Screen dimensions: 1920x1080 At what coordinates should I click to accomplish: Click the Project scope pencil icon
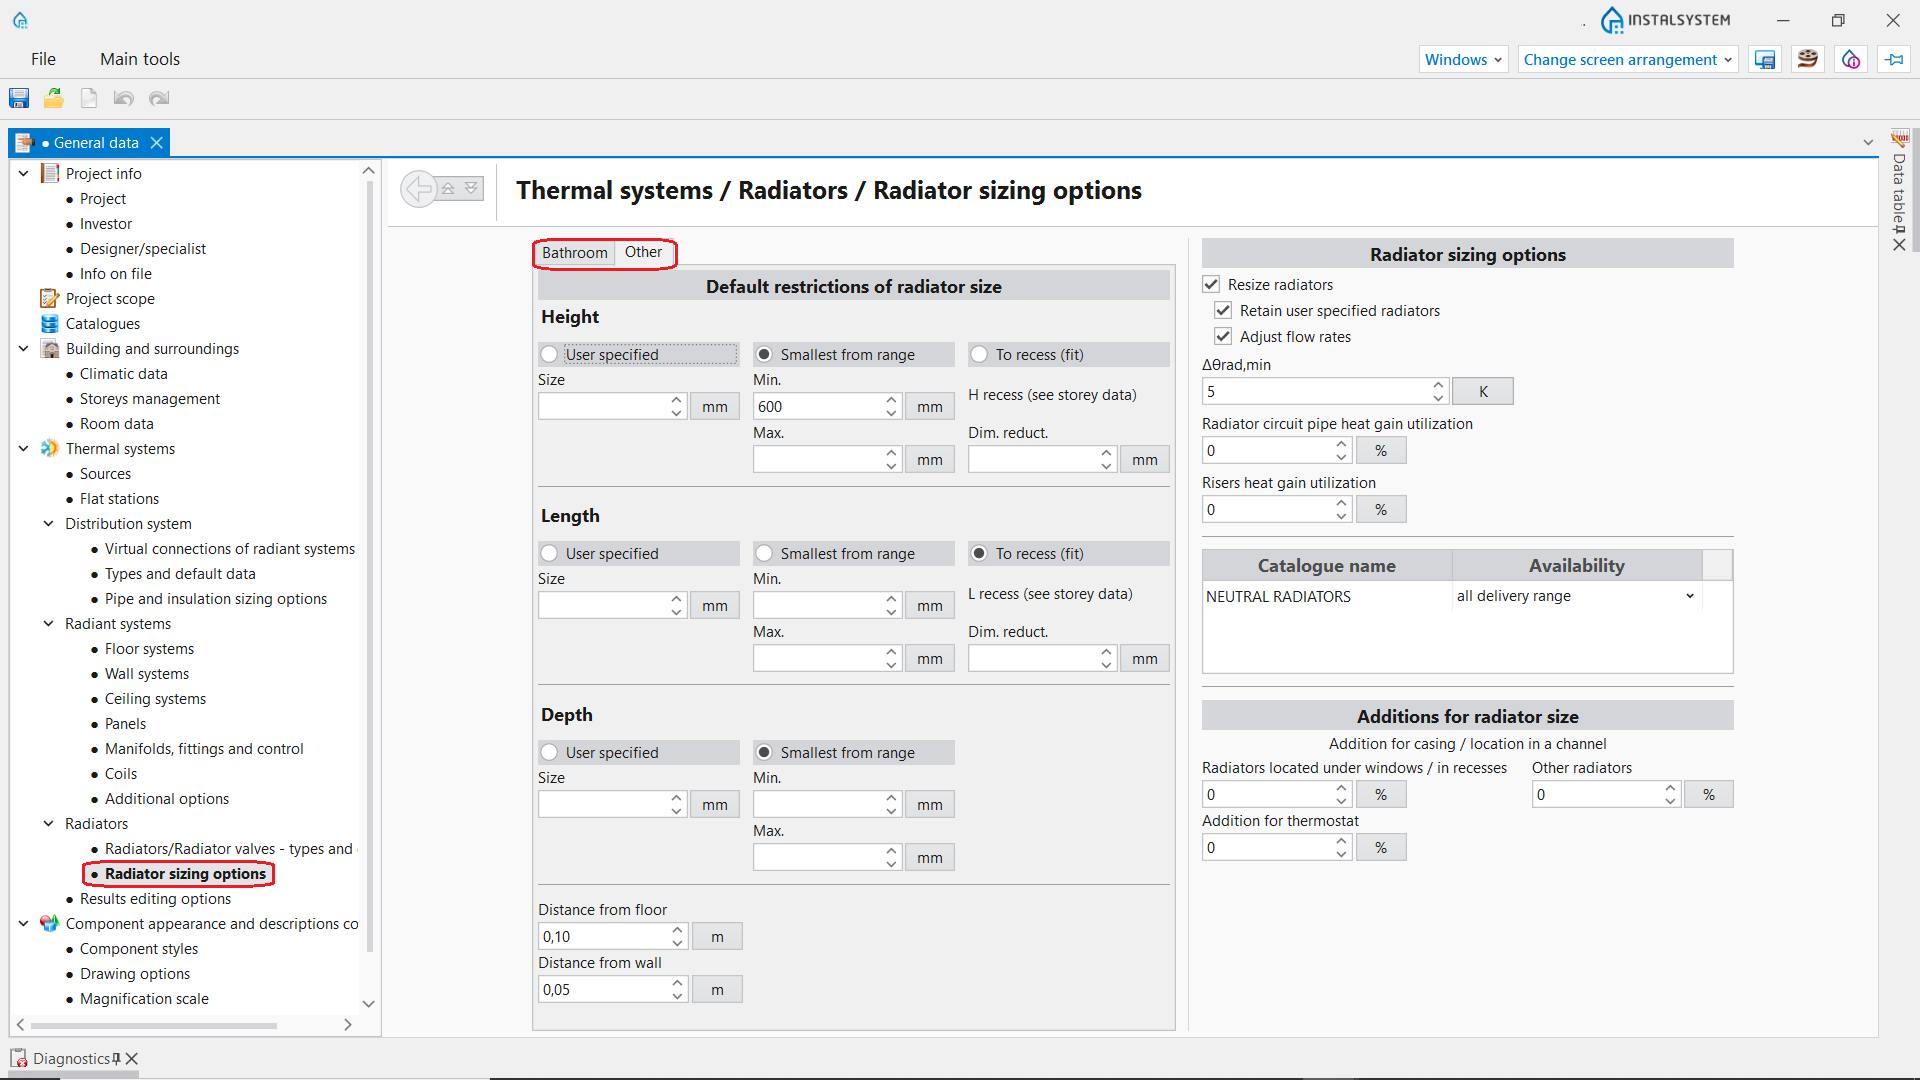pyautogui.click(x=50, y=298)
